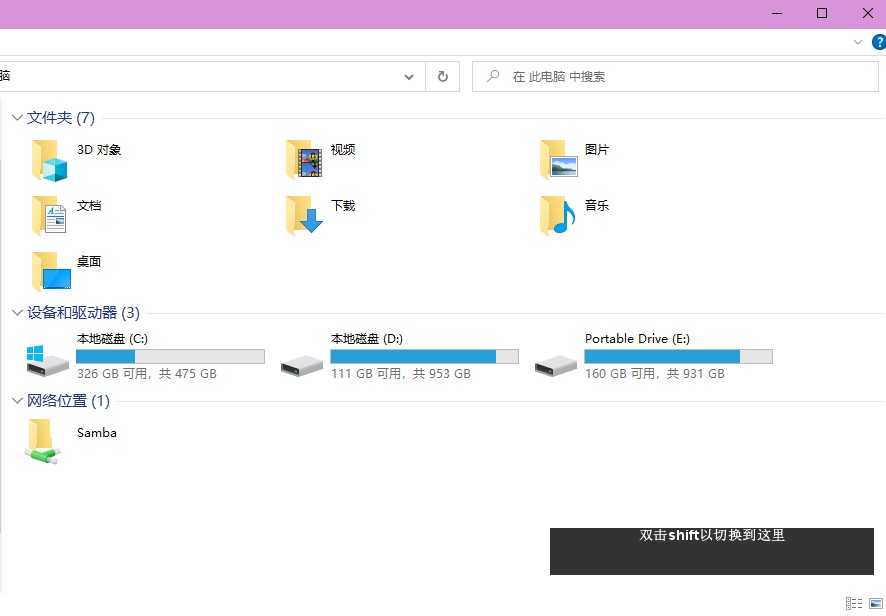The image size is (886, 616).
Task: Click the E: drive usage bar
Action: coord(678,356)
